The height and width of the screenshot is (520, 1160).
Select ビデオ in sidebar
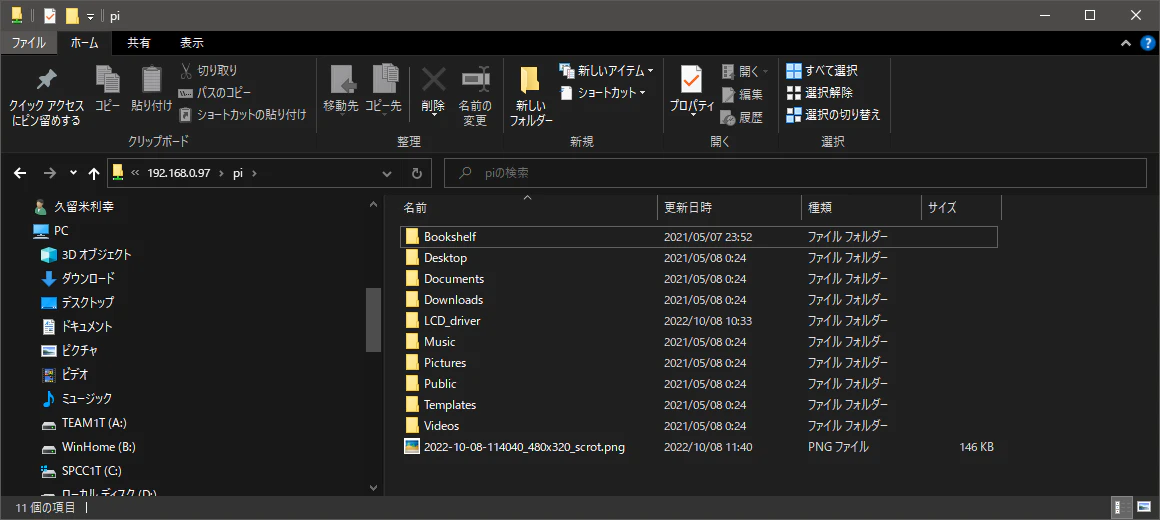[64, 374]
